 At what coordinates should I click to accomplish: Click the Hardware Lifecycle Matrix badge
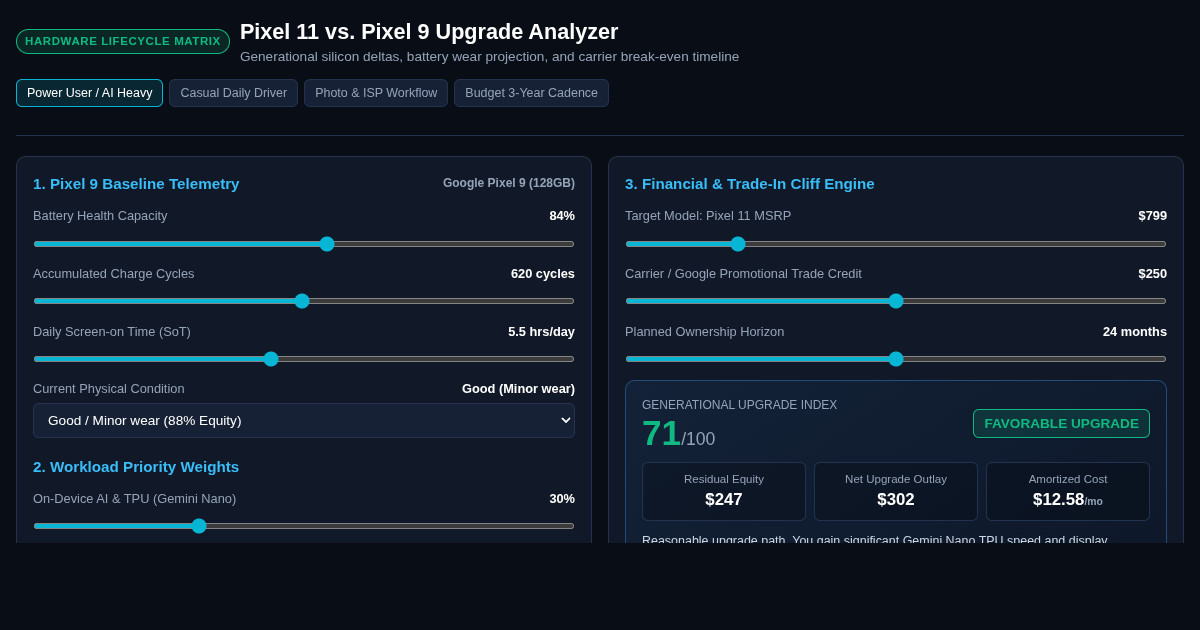pos(123,41)
